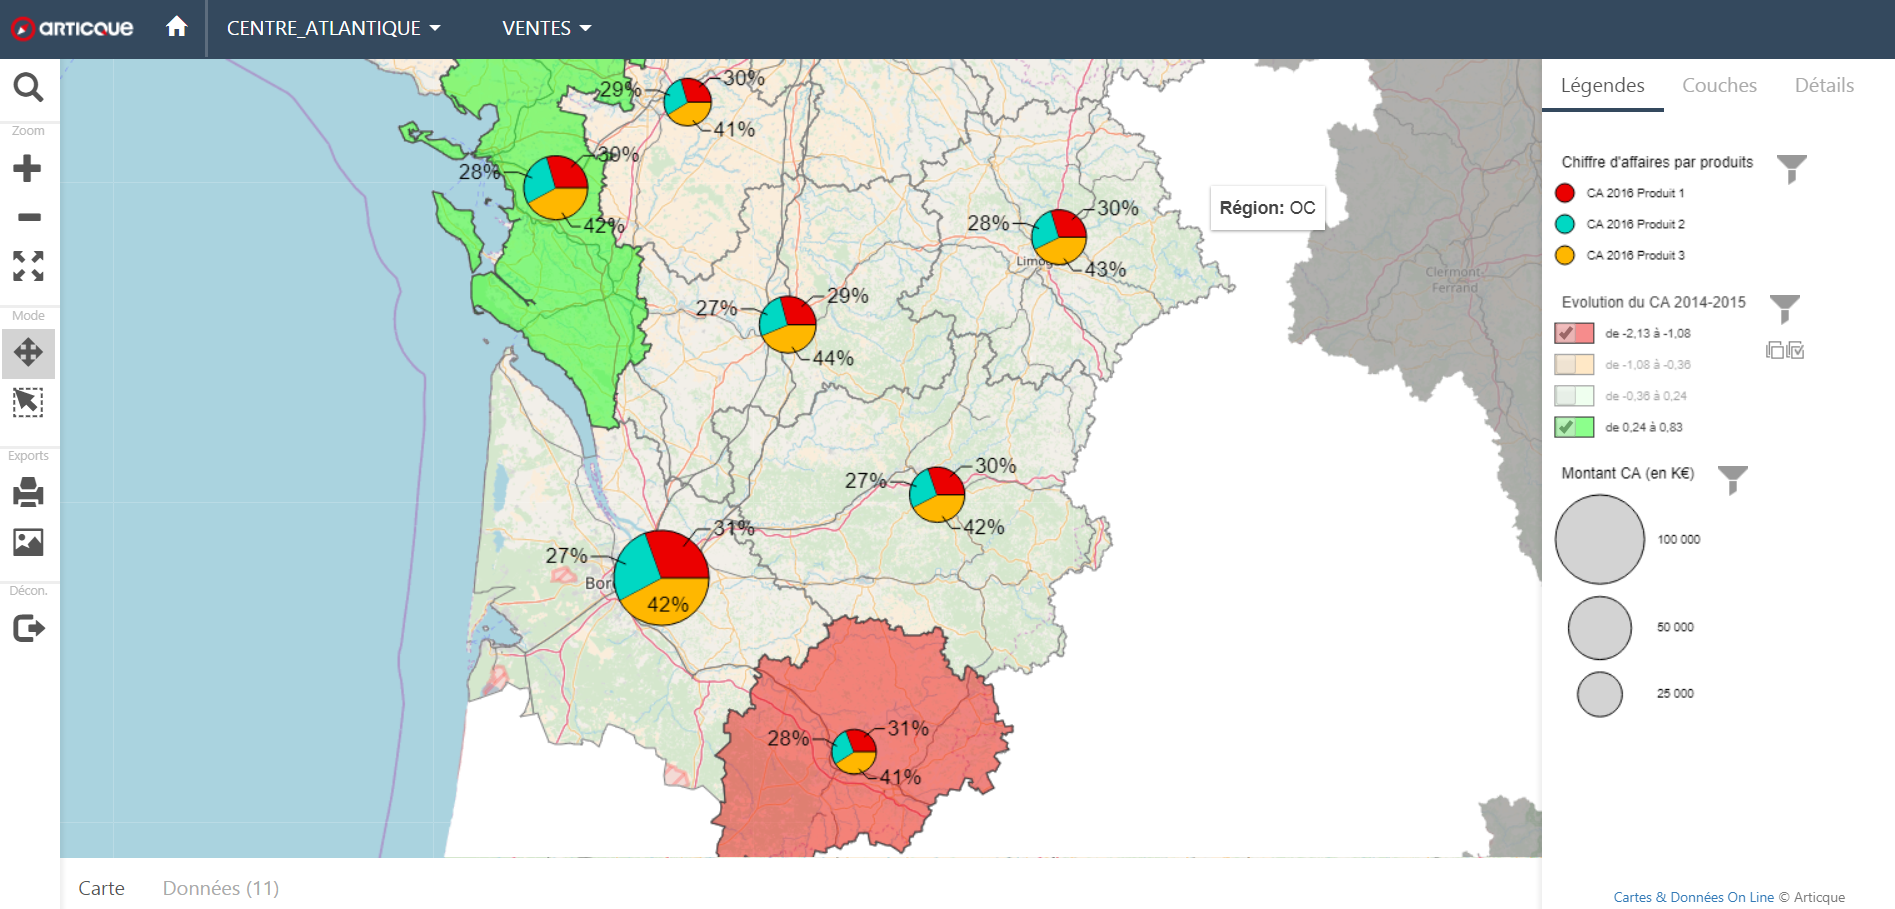Click the CA 2016 Produit 3 orange swatch
This screenshot has width=1895, height=909.
pyautogui.click(x=1565, y=255)
